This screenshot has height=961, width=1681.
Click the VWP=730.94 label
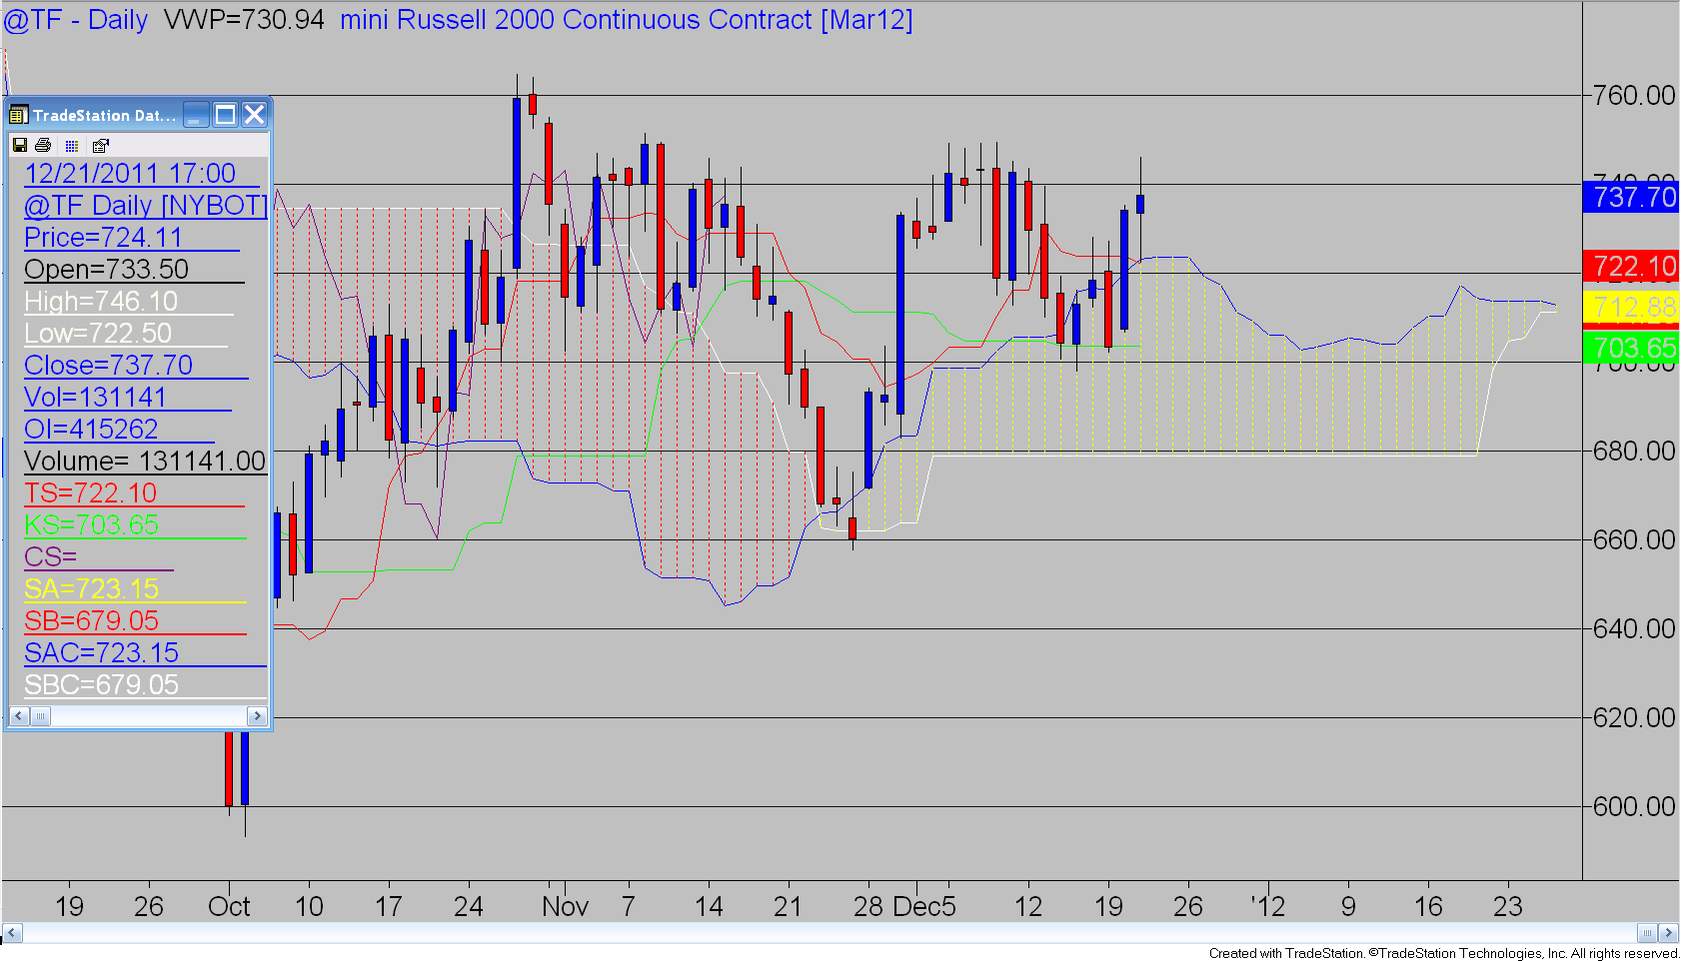244,20
